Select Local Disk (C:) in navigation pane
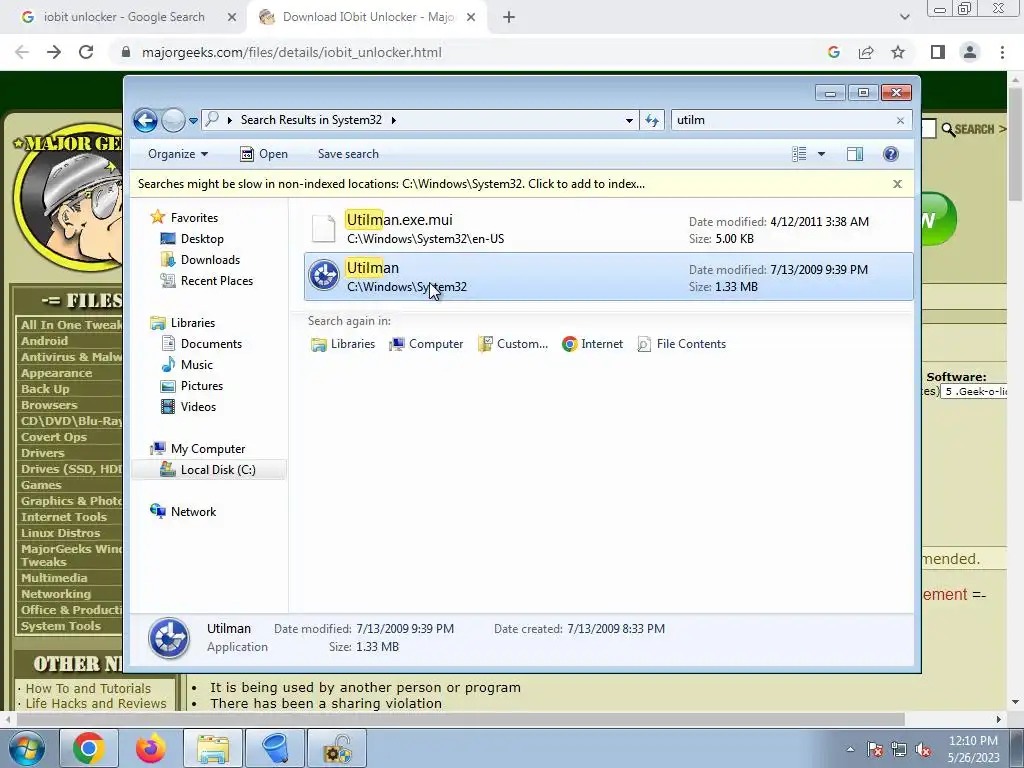The height and width of the screenshot is (768, 1024). (x=209, y=470)
